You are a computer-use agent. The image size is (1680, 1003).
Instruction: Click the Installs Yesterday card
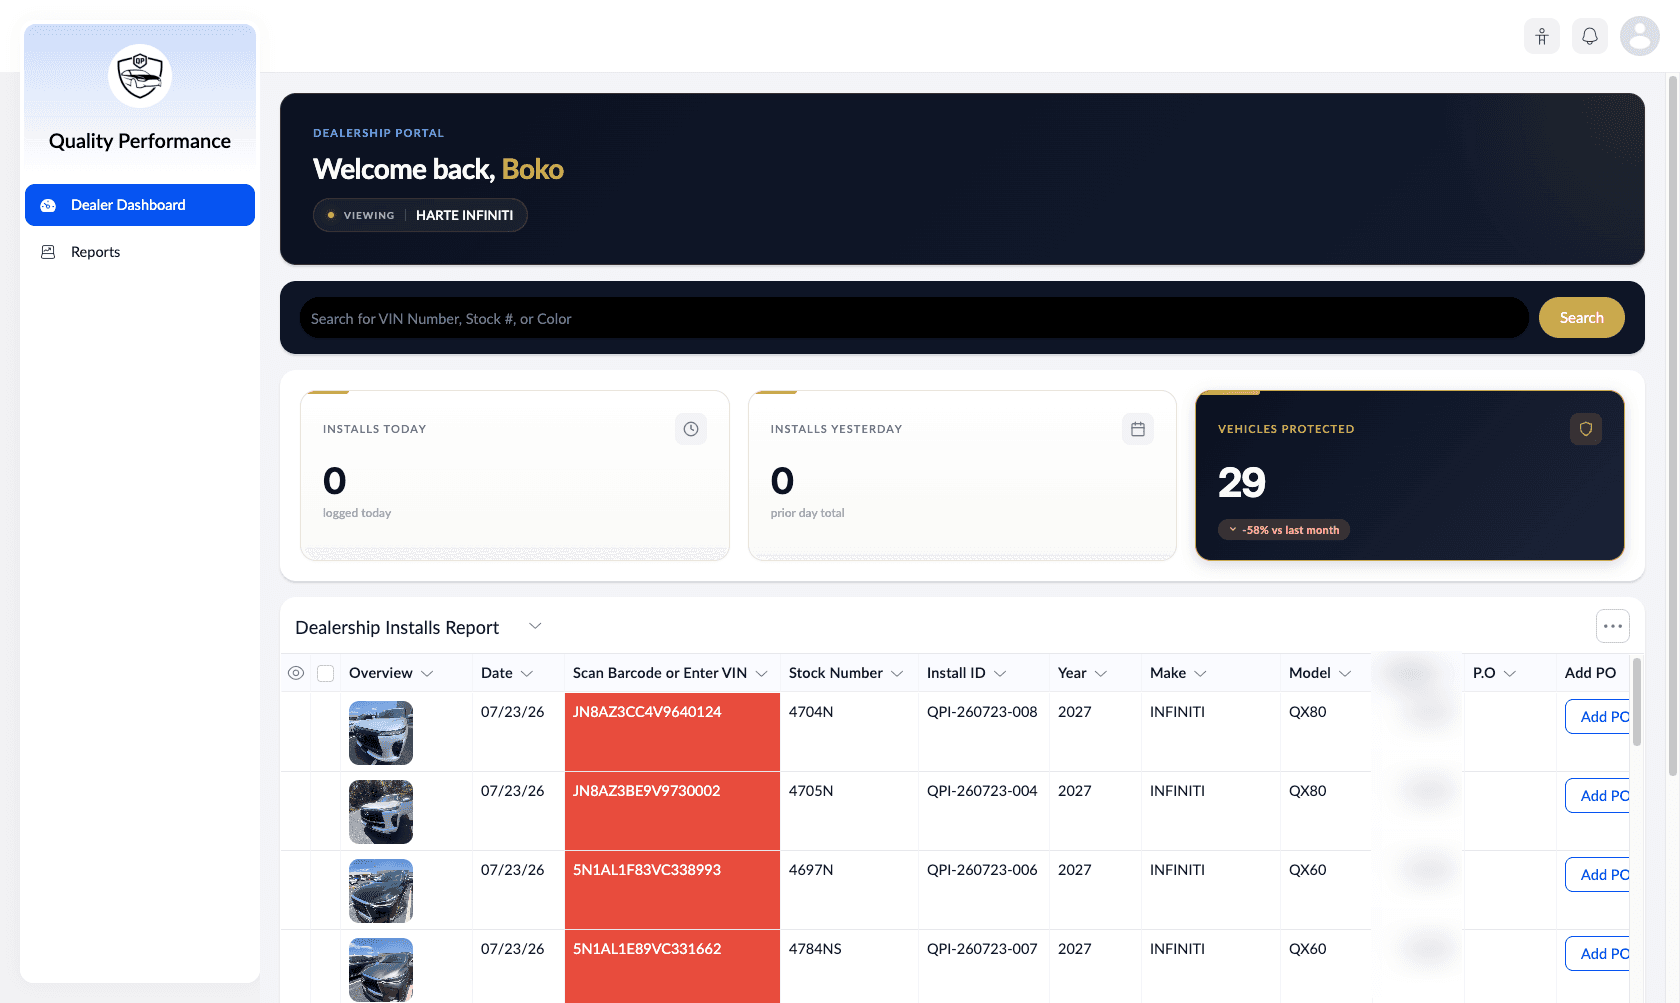[962, 475]
